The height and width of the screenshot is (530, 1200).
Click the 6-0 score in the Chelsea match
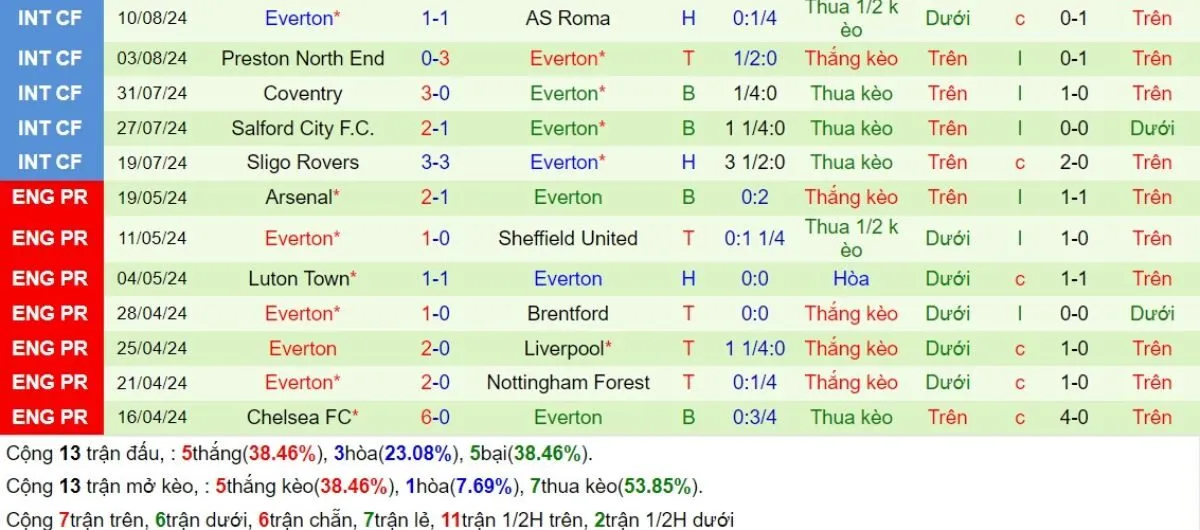(x=435, y=417)
